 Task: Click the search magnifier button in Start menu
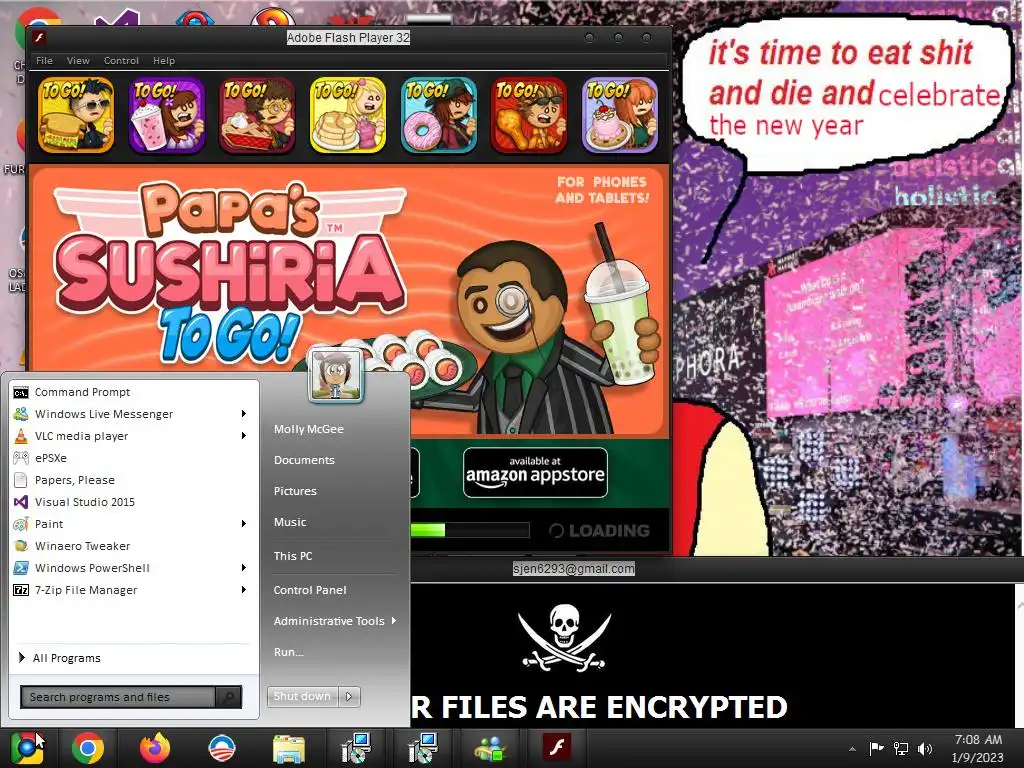coord(229,697)
